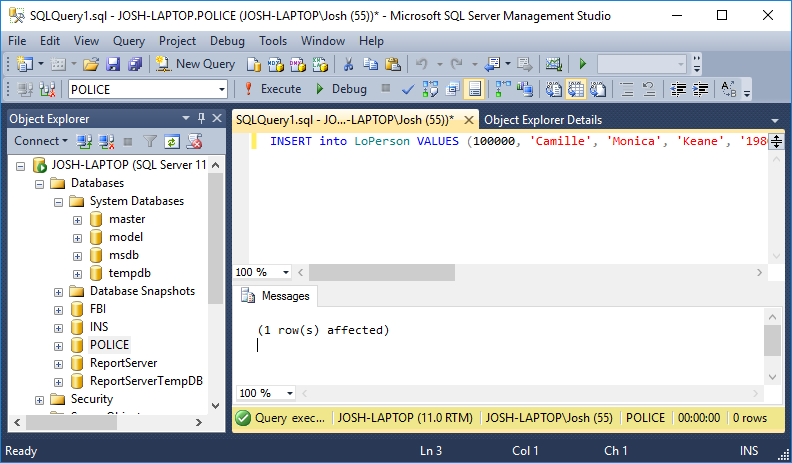Open a Database Engine Query icon
The width and height of the screenshot is (792, 463).
[254, 64]
